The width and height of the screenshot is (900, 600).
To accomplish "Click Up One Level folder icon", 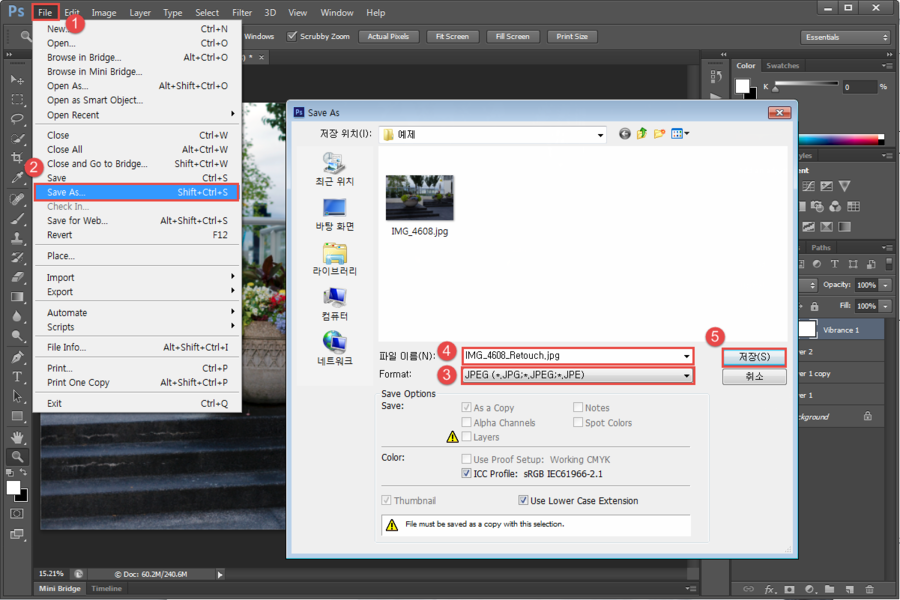I will tap(642, 134).
